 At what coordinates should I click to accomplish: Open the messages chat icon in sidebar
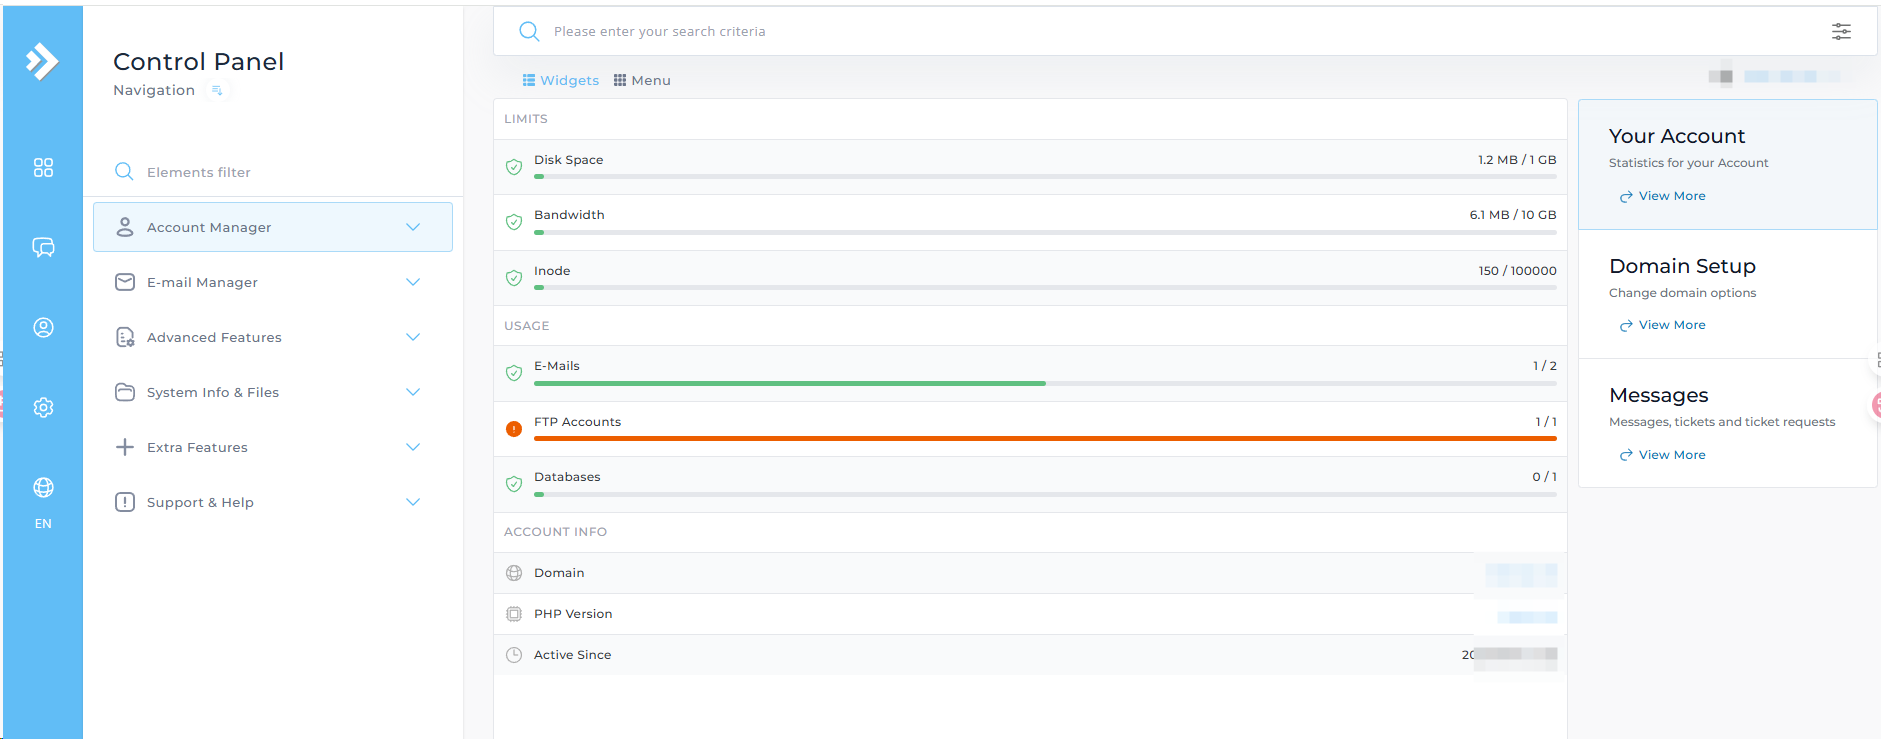tap(43, 247)
